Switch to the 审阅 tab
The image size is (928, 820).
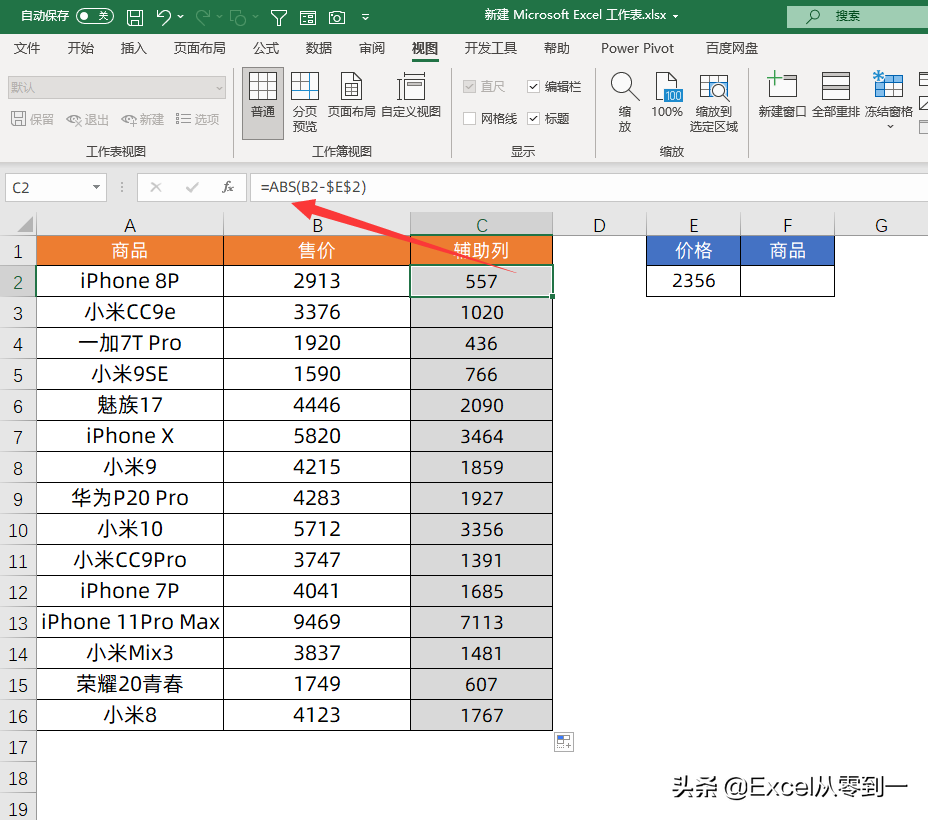(372, 48)
